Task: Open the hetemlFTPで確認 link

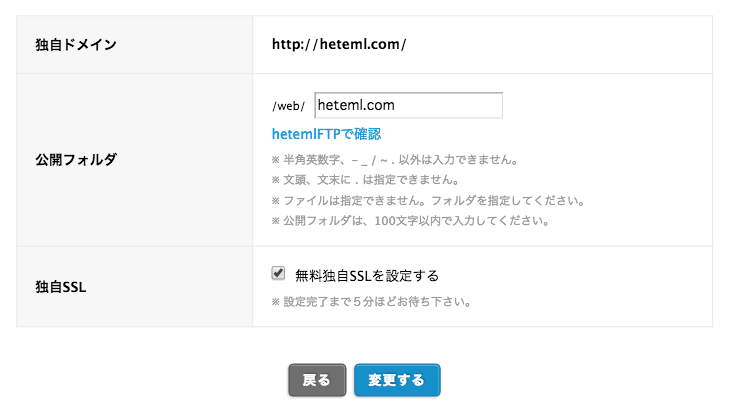Action: coord(326,134)
